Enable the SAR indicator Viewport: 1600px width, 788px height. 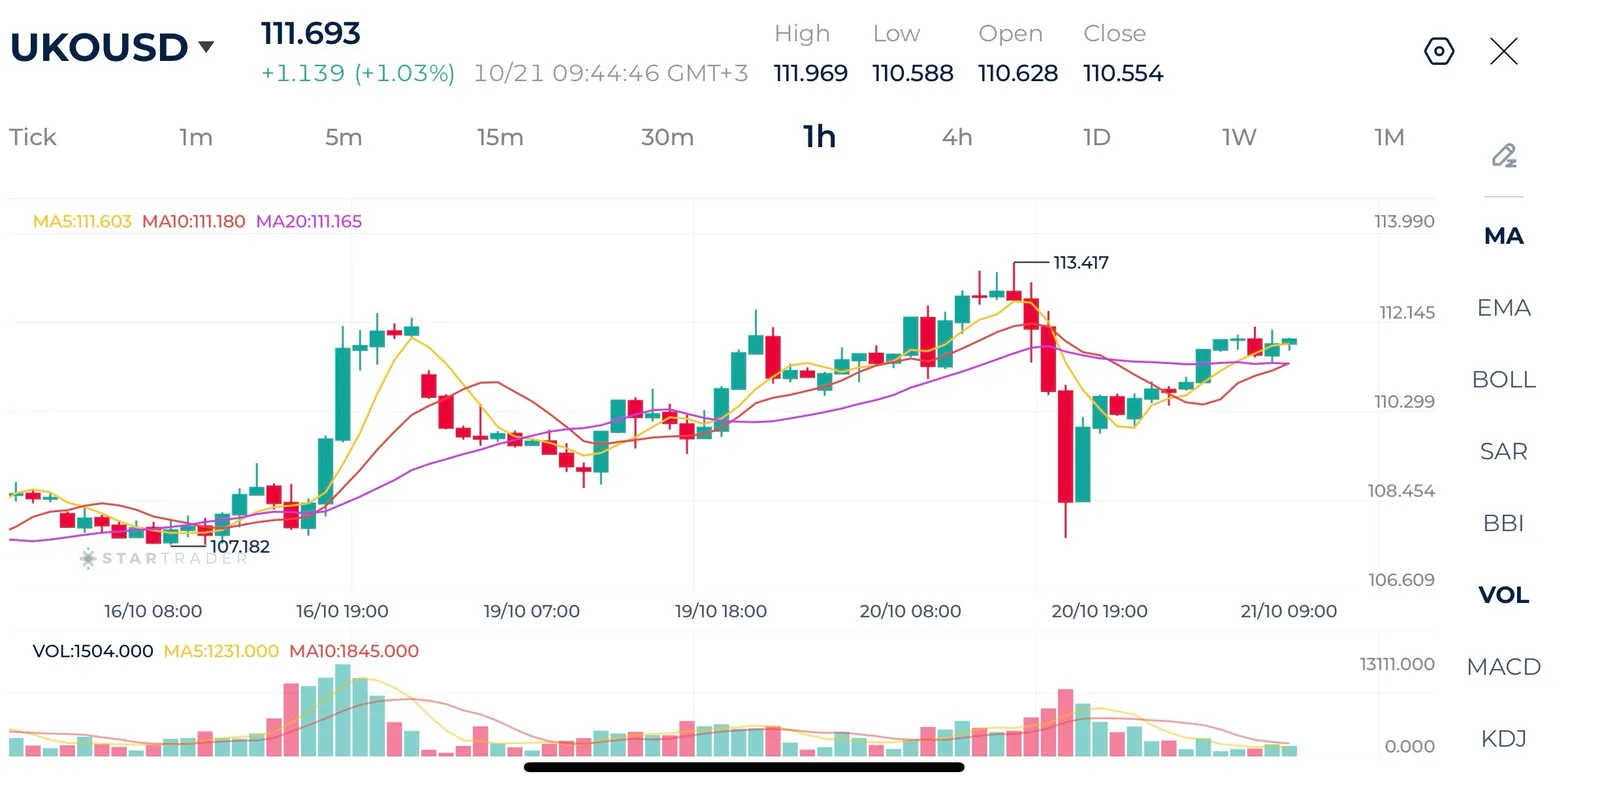point(1503,452)
